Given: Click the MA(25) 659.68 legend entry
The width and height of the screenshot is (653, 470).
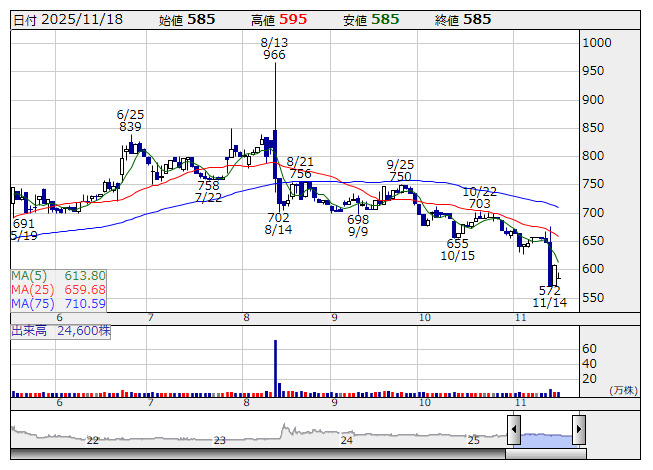Looking at the screenshot, I should click(58, 290).
